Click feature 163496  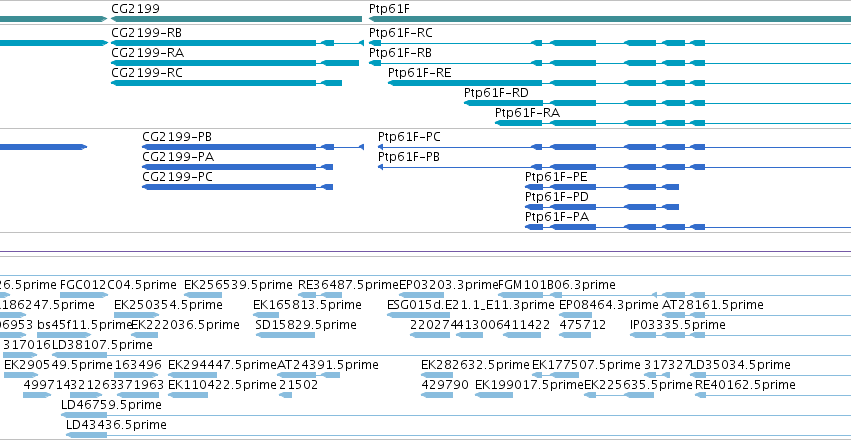point(136,375)
